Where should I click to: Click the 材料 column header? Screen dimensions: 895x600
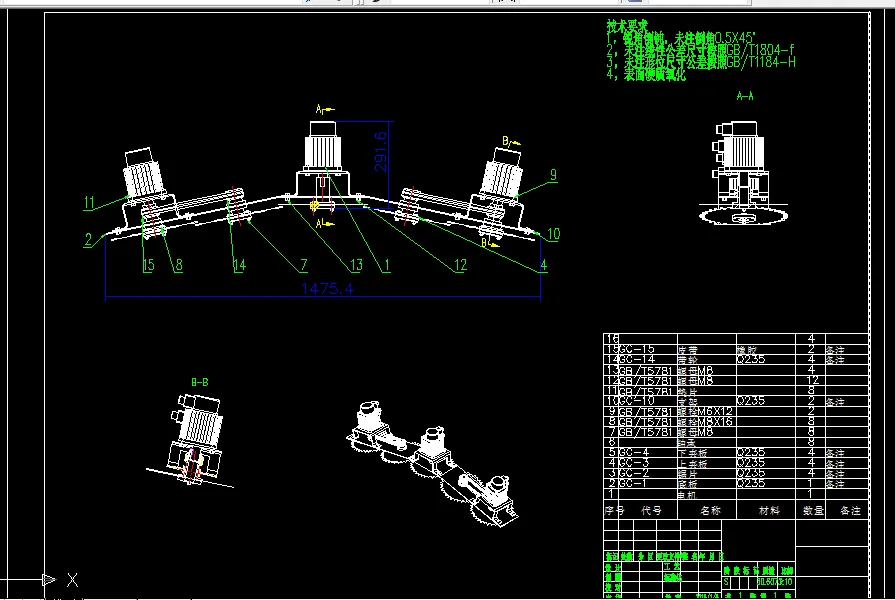click(769, 510)
